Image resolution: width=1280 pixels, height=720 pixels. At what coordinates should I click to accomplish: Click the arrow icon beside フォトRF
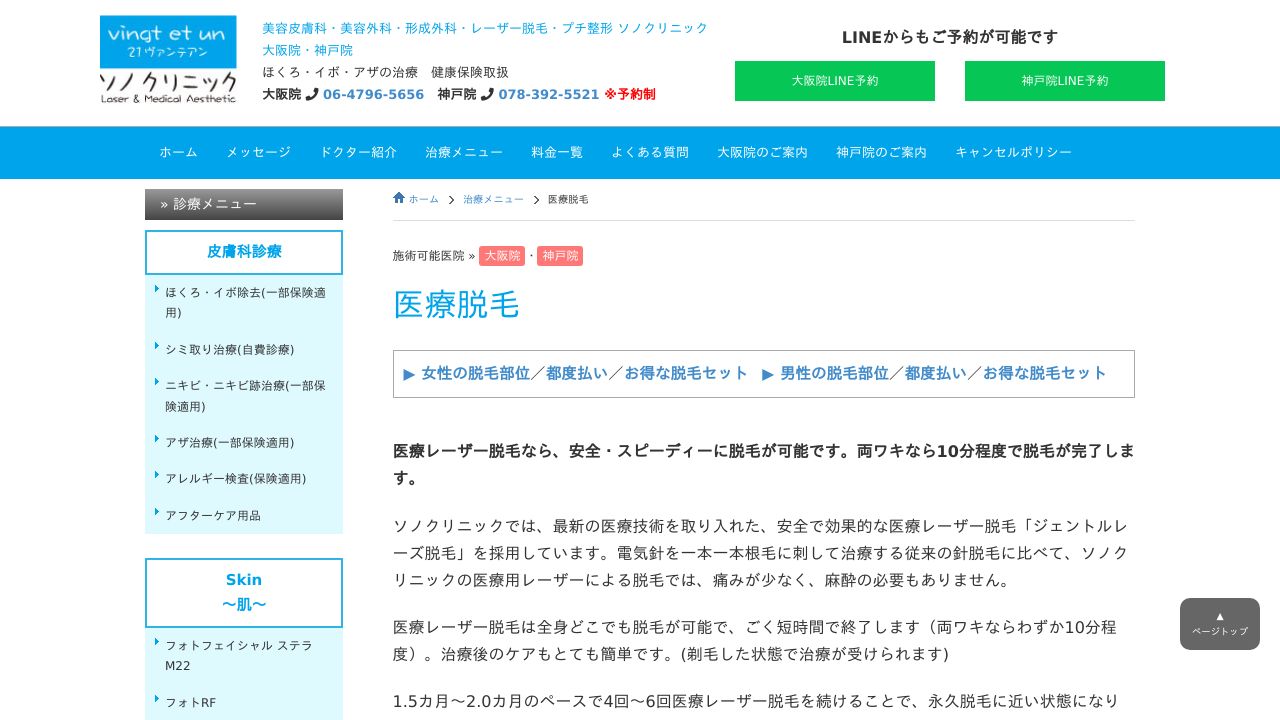click(x=158, y=698)
